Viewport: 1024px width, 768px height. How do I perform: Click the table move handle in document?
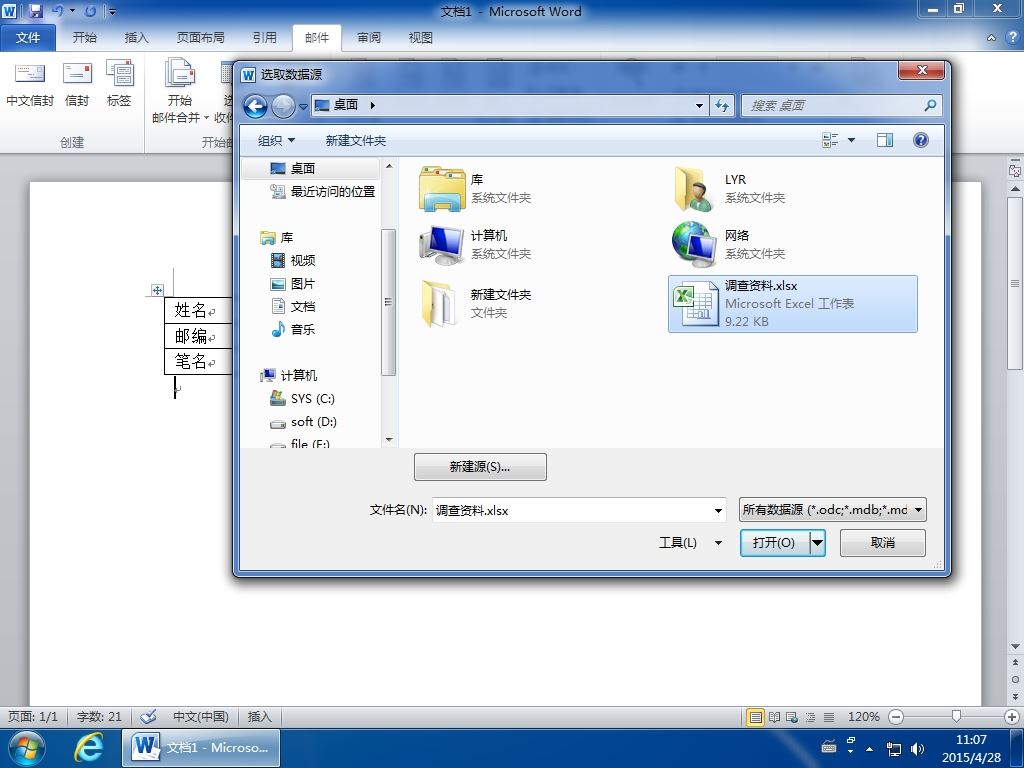tap(157, 290)
